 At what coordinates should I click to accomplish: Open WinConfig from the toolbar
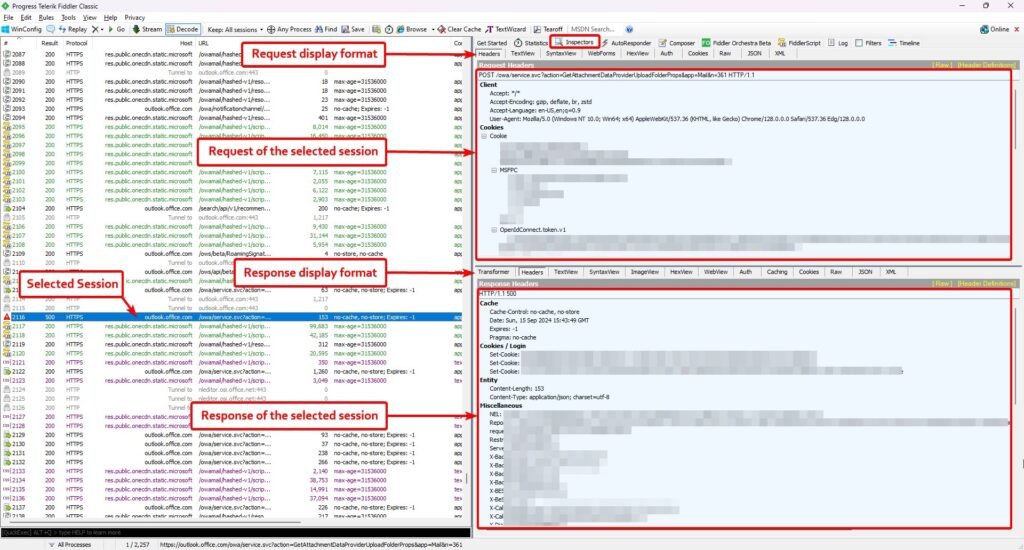coord(22,29)
